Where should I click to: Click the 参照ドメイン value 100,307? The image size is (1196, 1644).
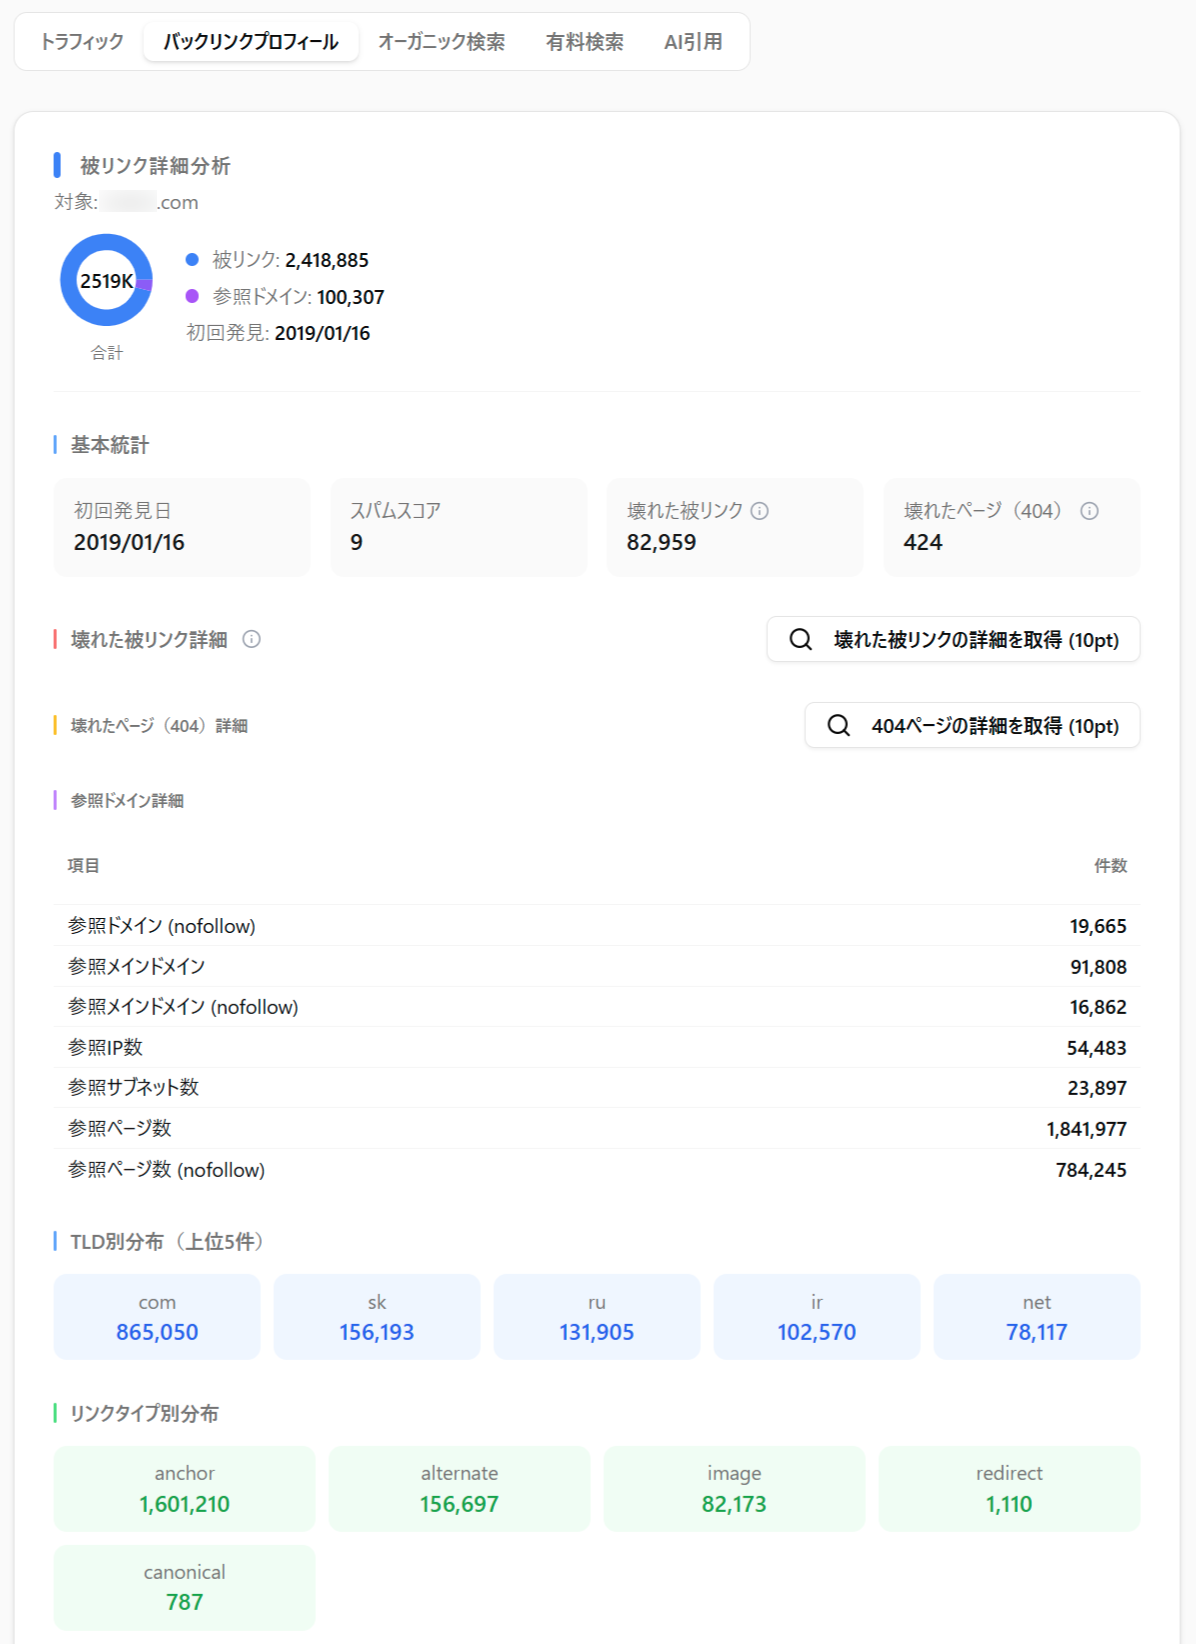pyautogui.click(x=350, y=297)
